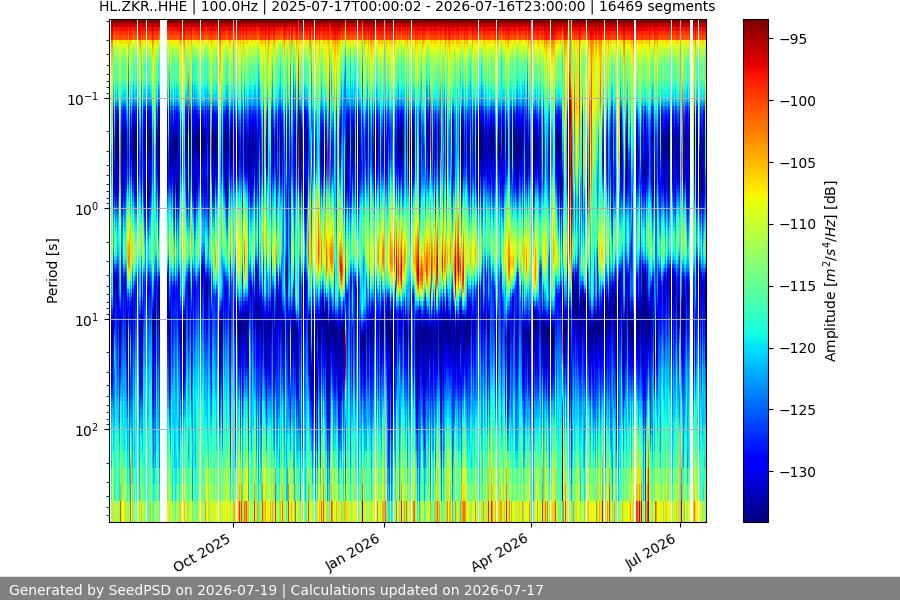Click the -95 colorbar tick label
900x600 pixels.
(x=793, y=39)
